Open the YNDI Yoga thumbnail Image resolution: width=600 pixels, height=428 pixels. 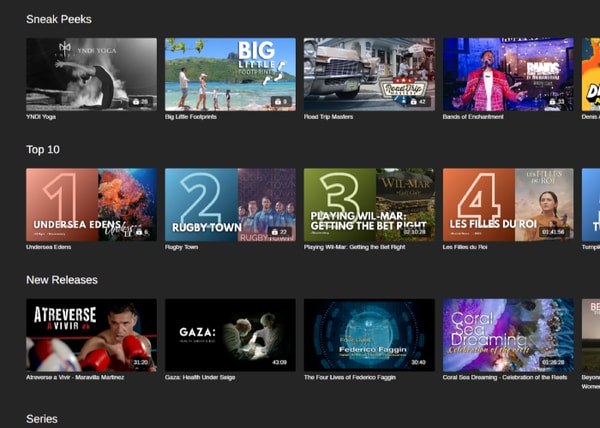pos(91,74)
